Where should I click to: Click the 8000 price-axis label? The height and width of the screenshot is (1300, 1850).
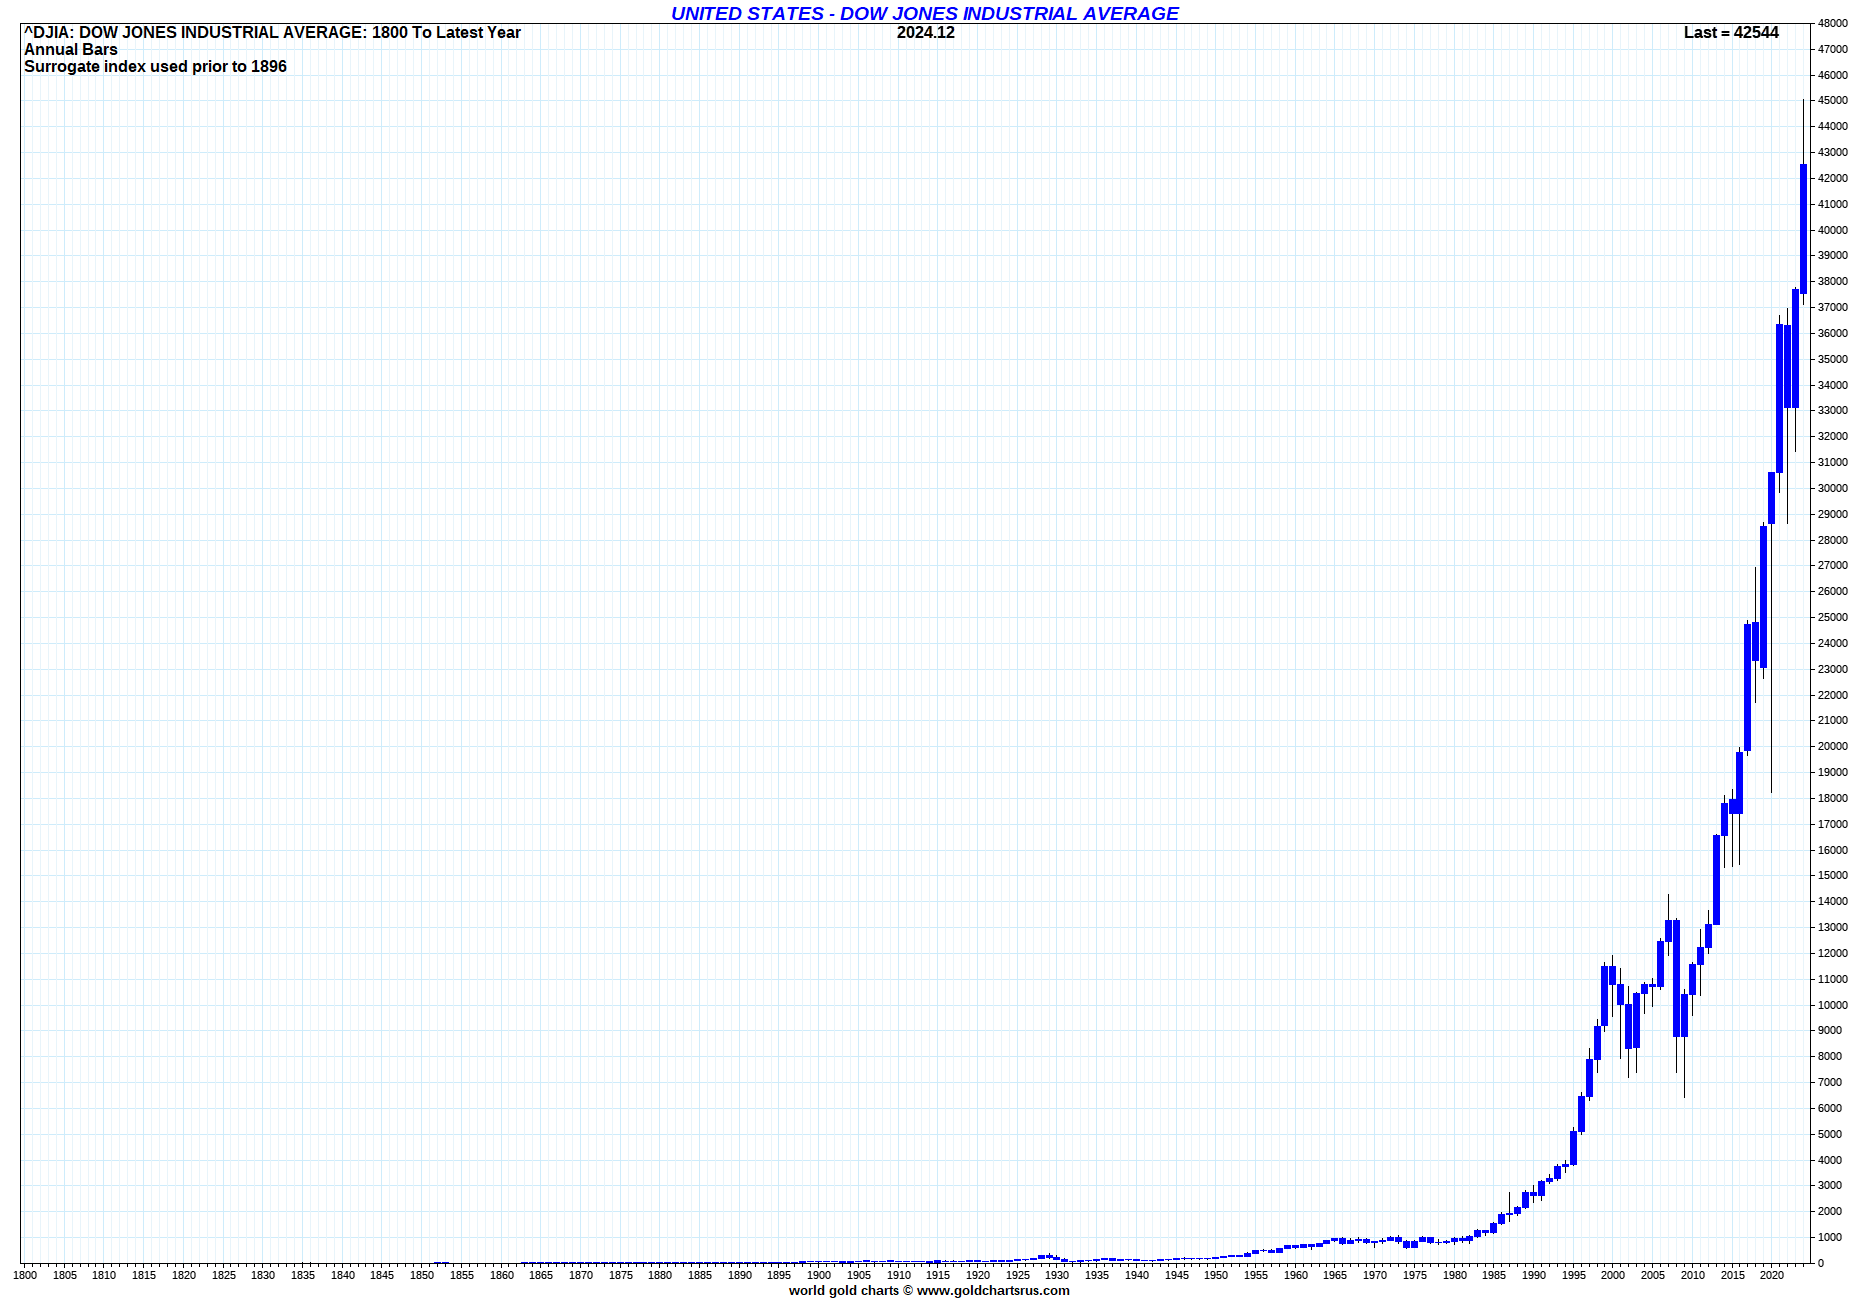click(1829, 1056)
